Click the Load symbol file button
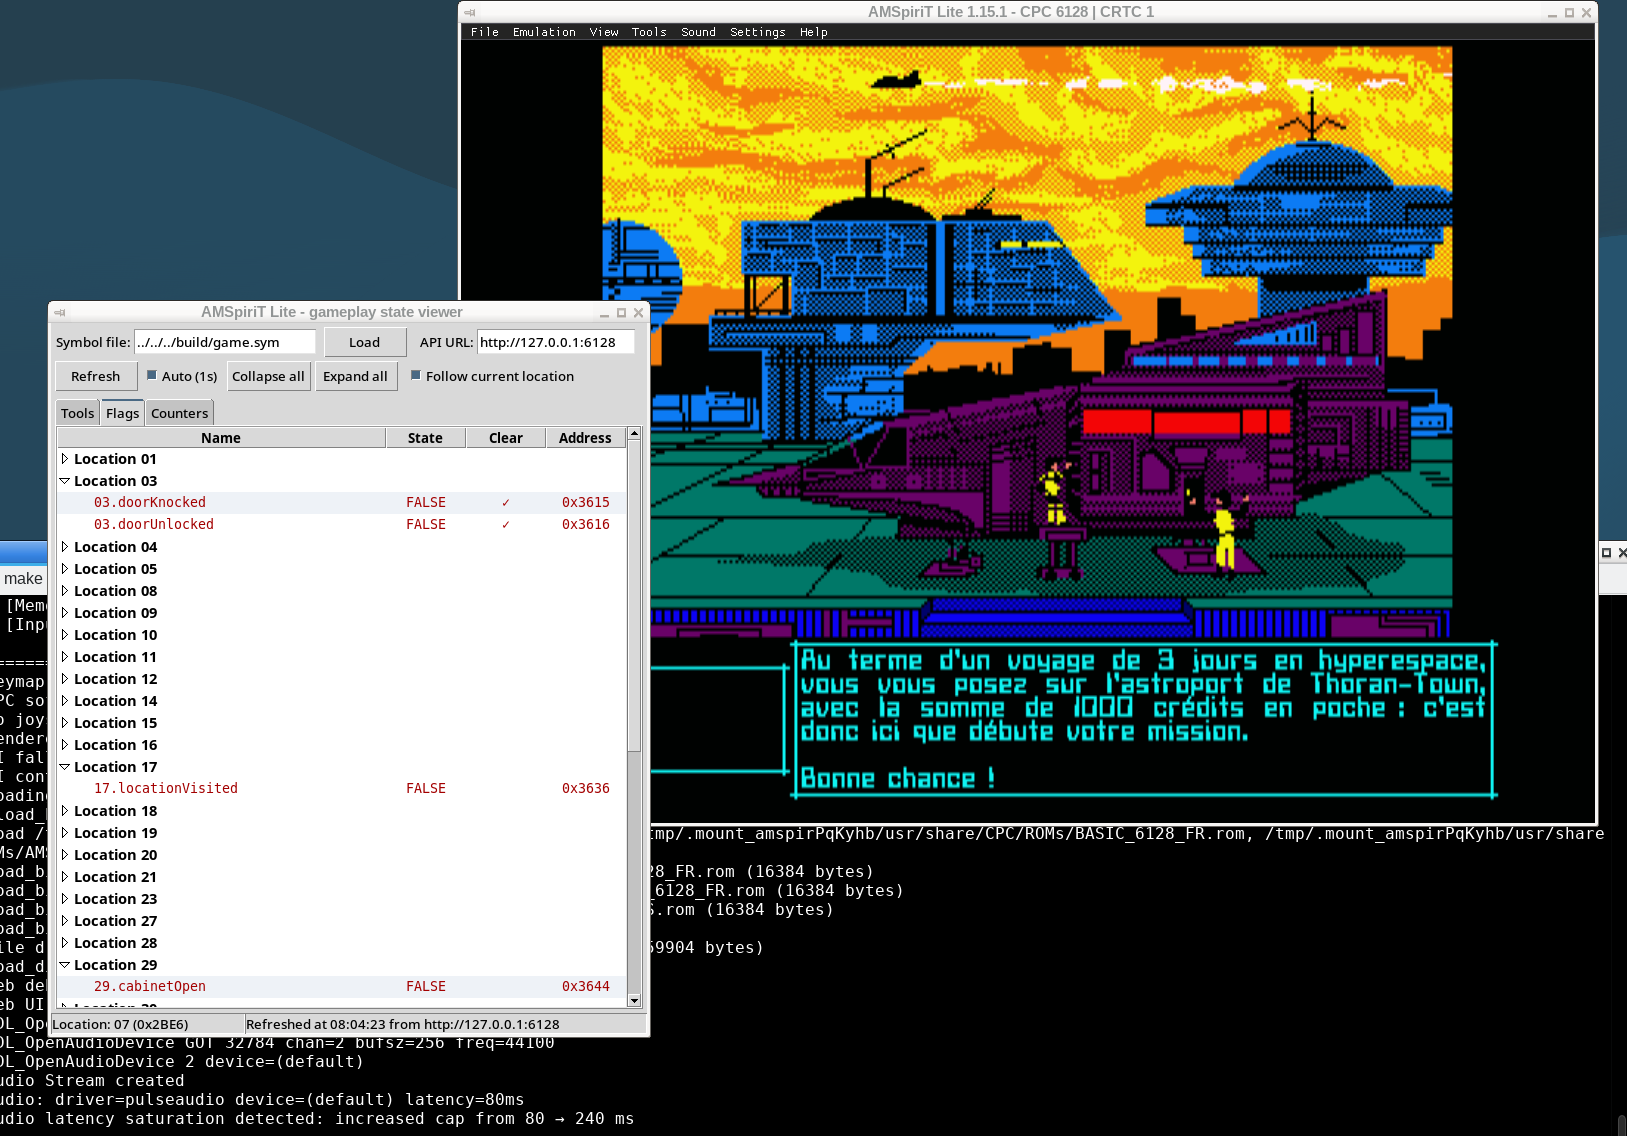Image resolution: width=1627 pixels, height=1136 pixels. pos(365,342)
